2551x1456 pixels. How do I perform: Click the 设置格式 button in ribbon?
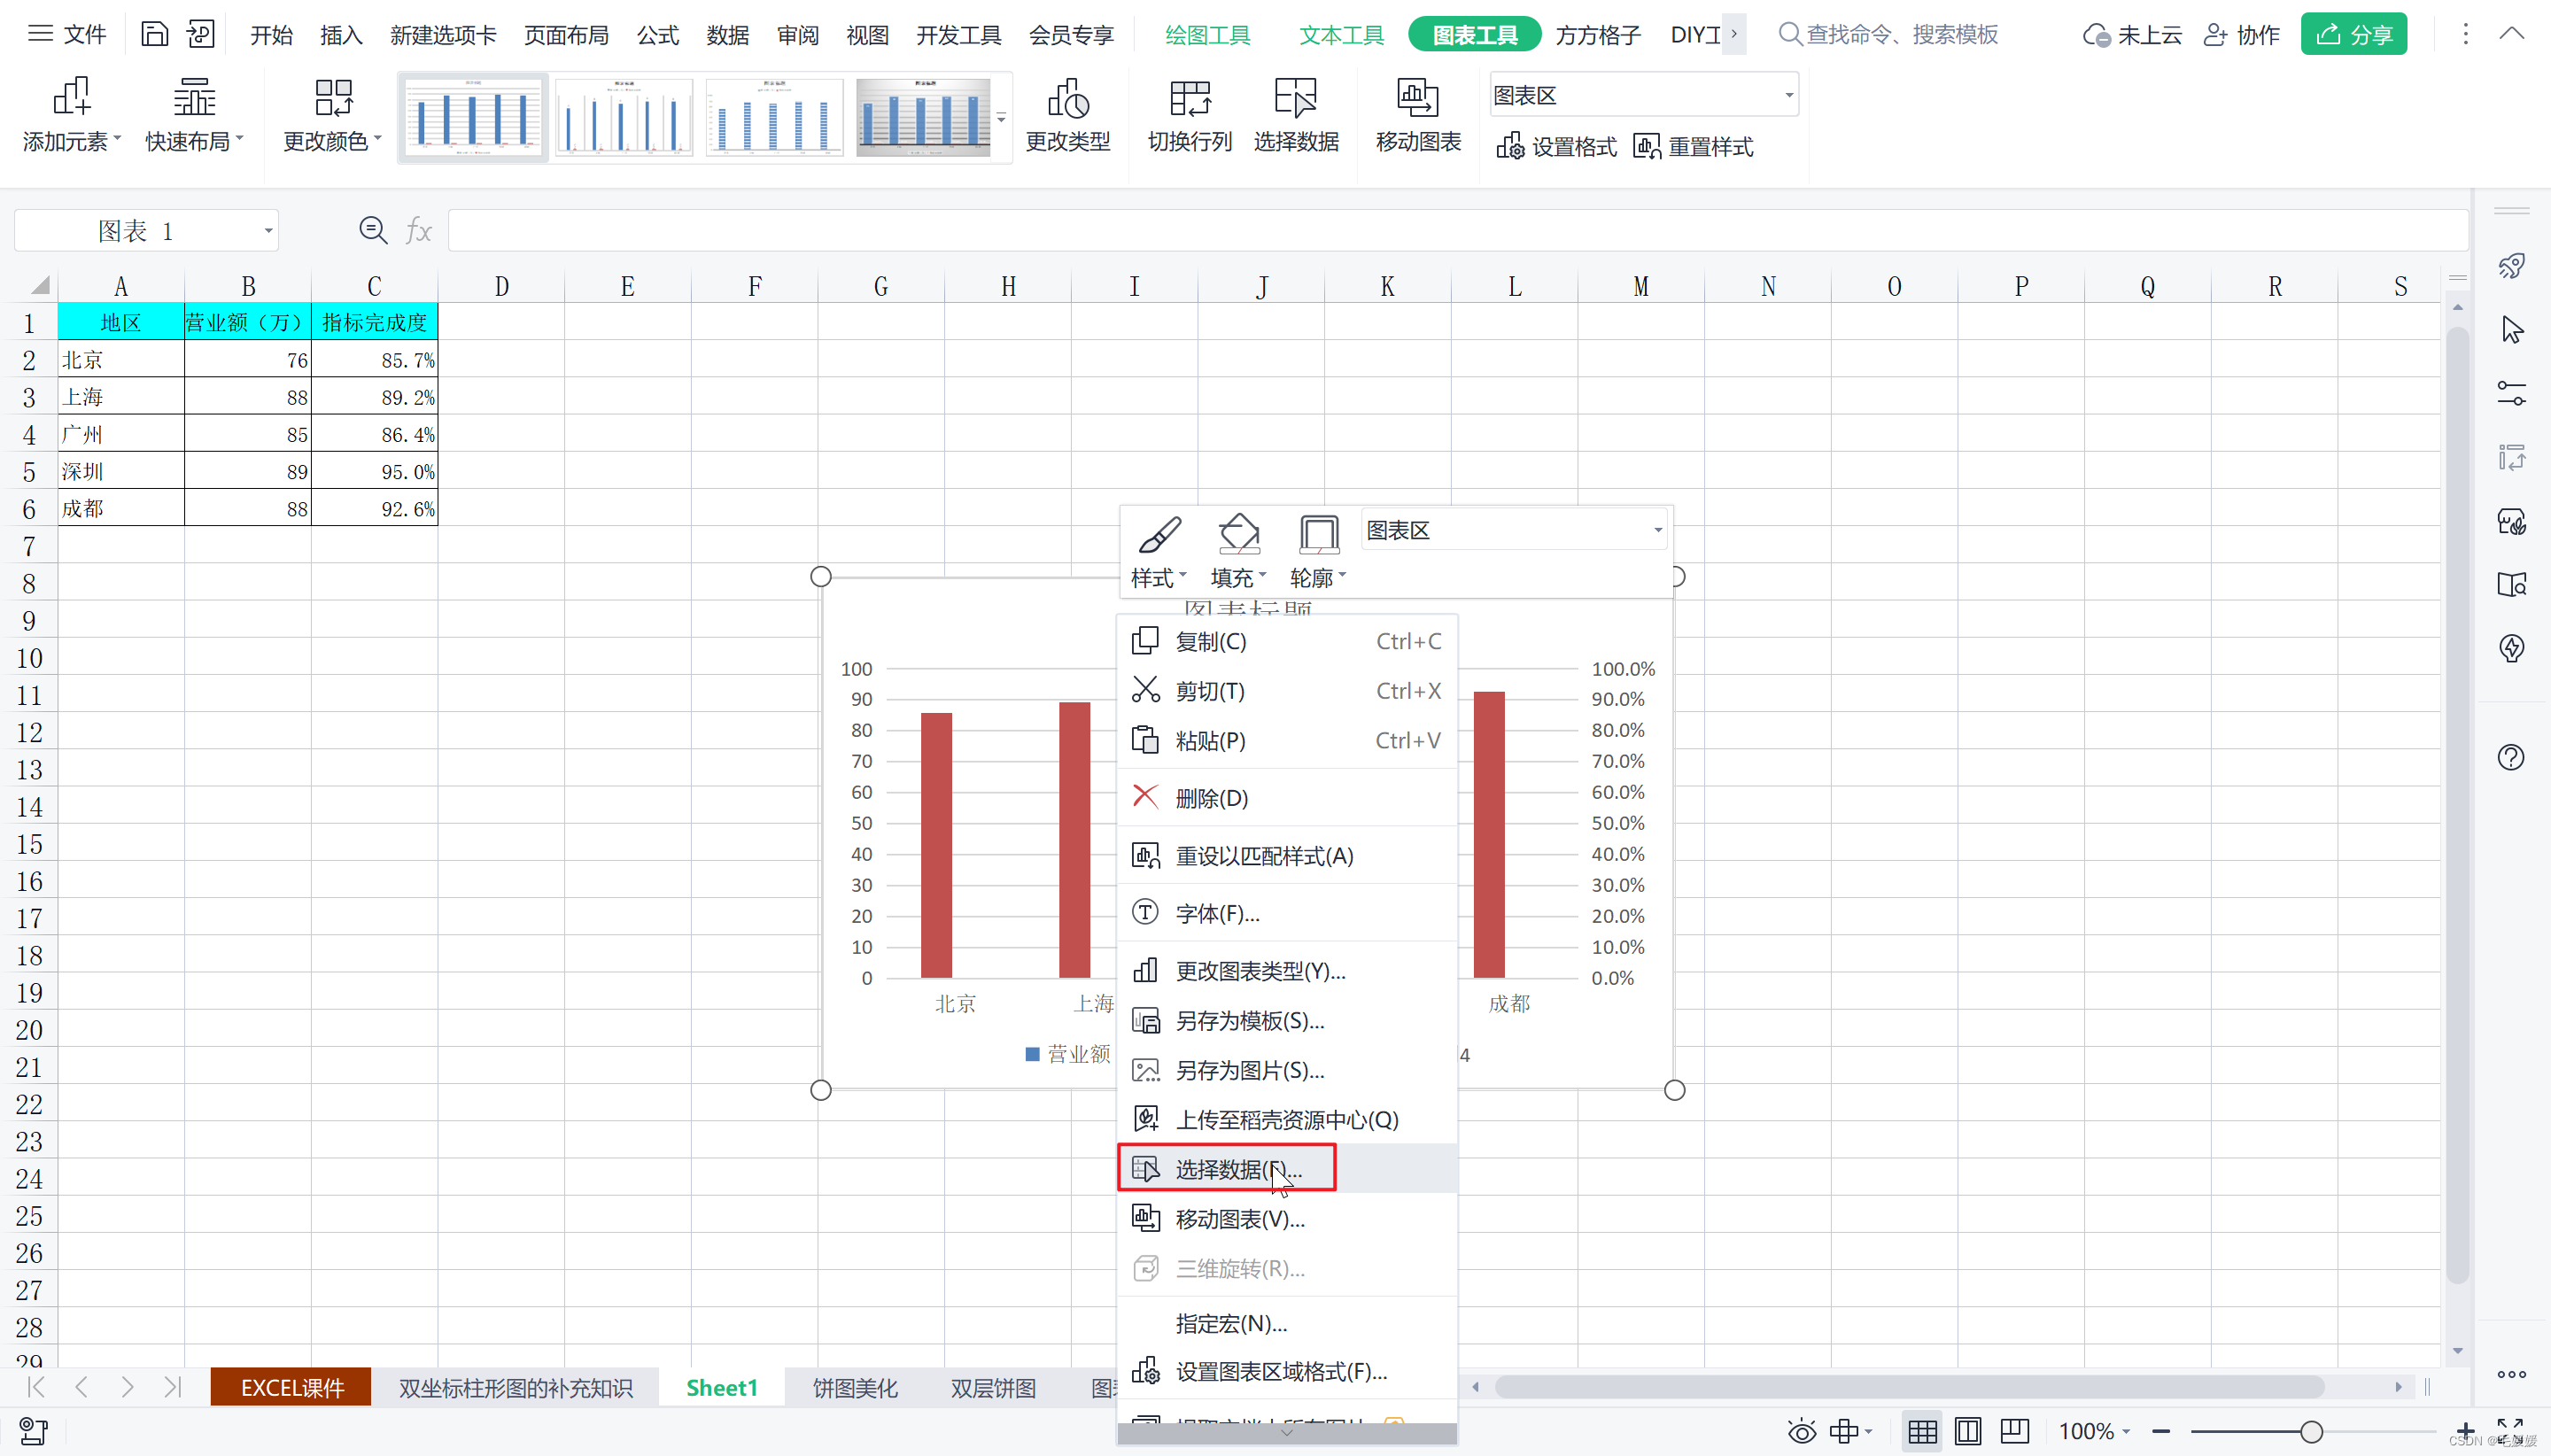click(1556, 147)
